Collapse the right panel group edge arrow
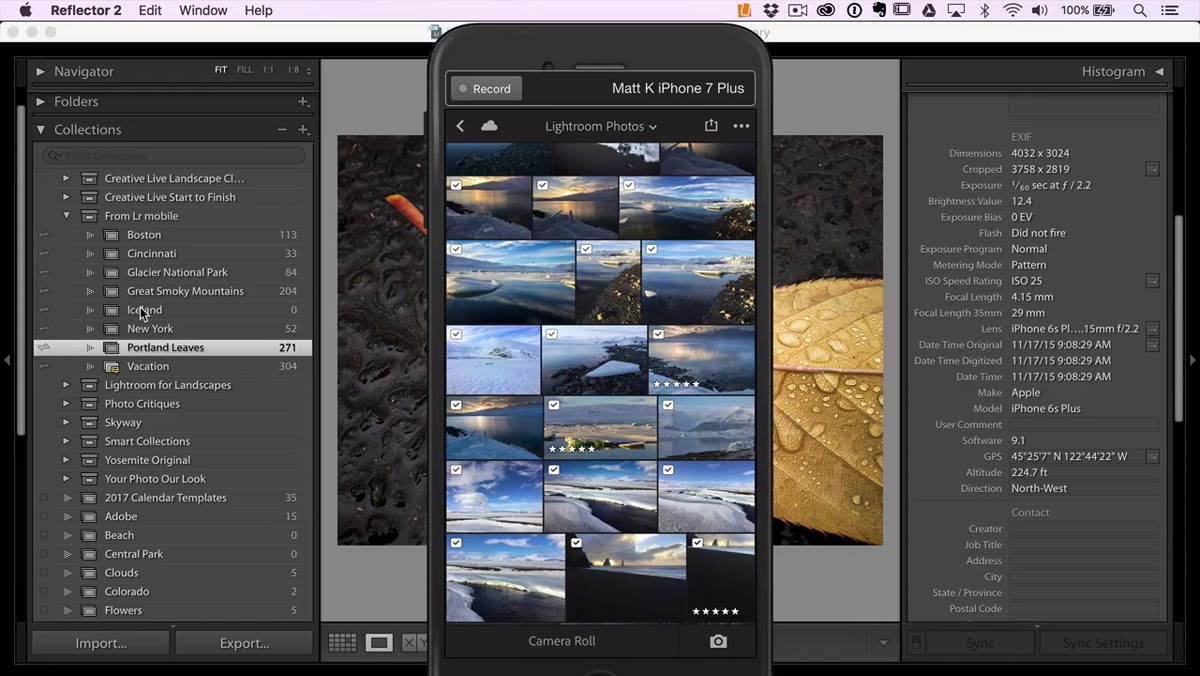 (x=1192, y=360)
